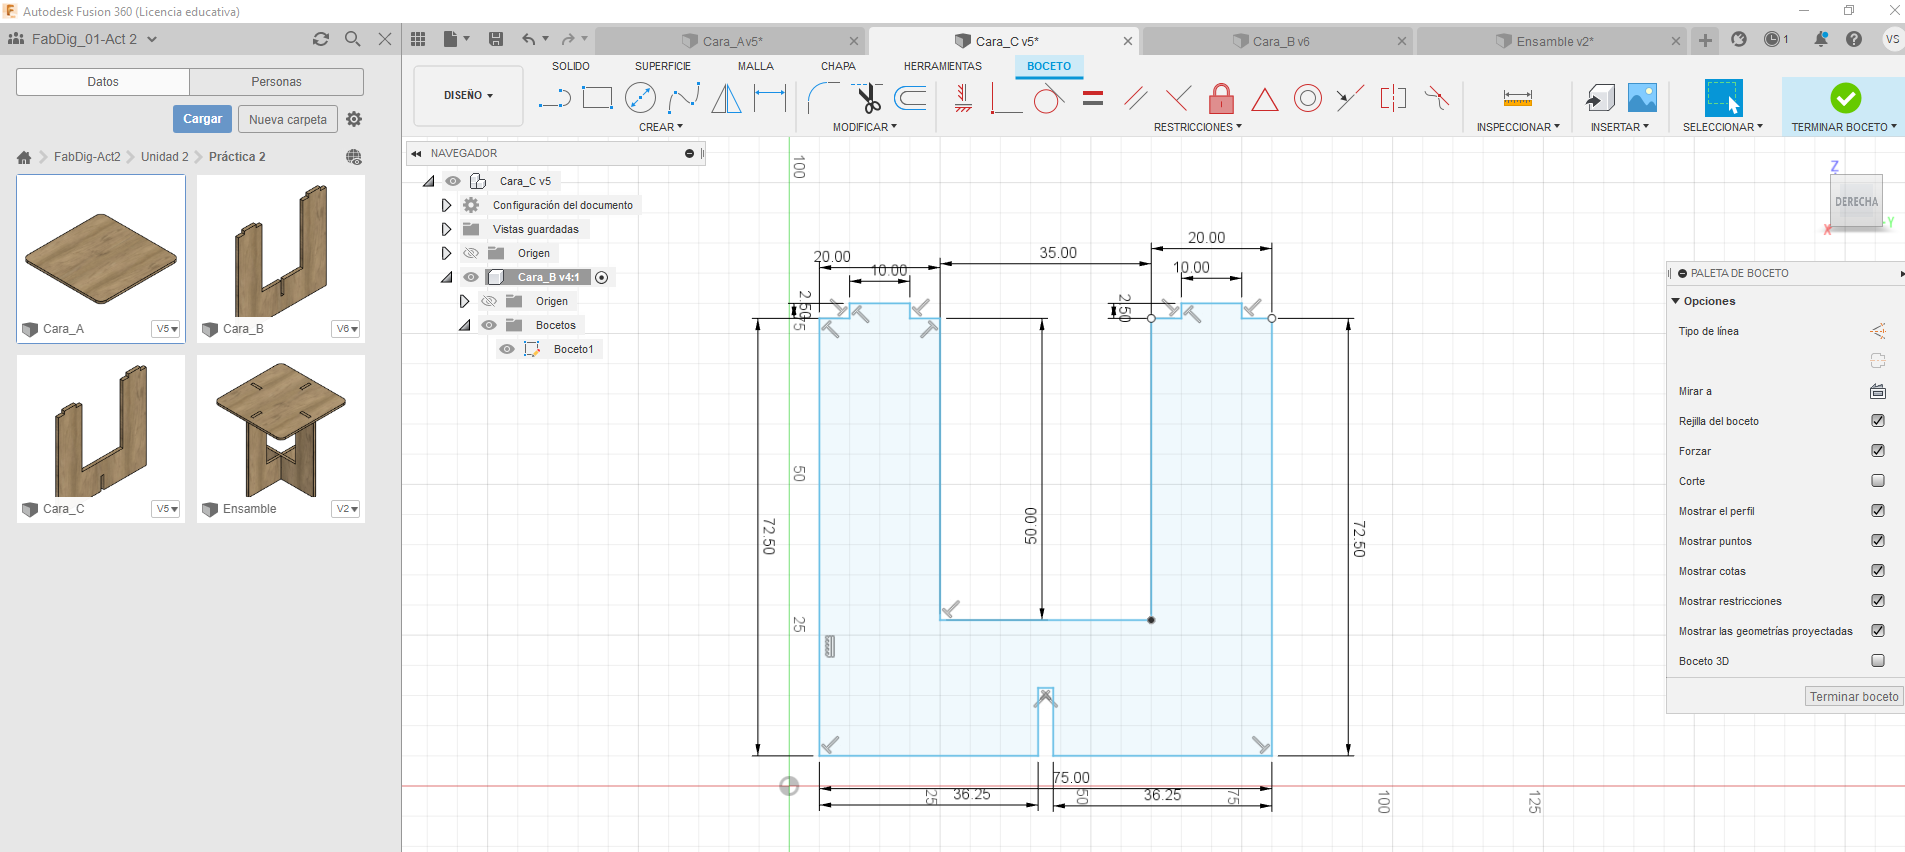The width and height of the screenshot is (1905, 852).
Task: Apply the Symmetry constraint
Action: pos(1393,98)
